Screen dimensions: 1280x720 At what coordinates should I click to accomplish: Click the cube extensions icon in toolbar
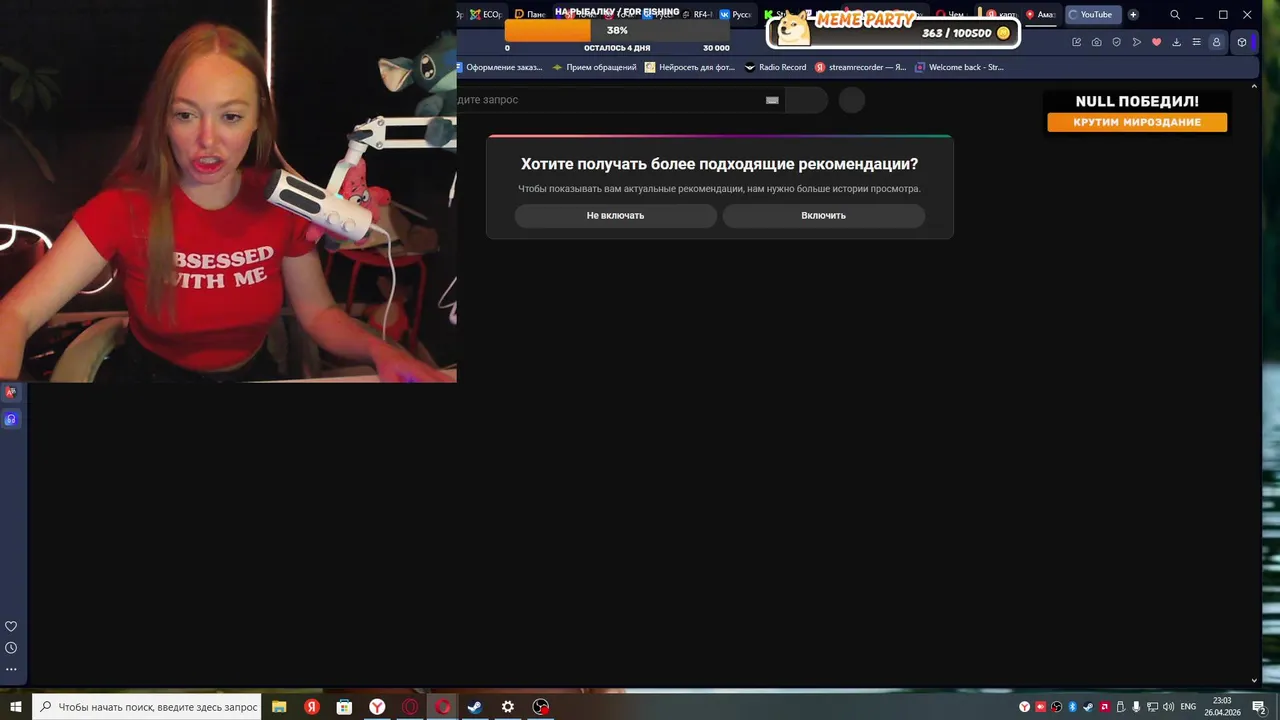1242,42
